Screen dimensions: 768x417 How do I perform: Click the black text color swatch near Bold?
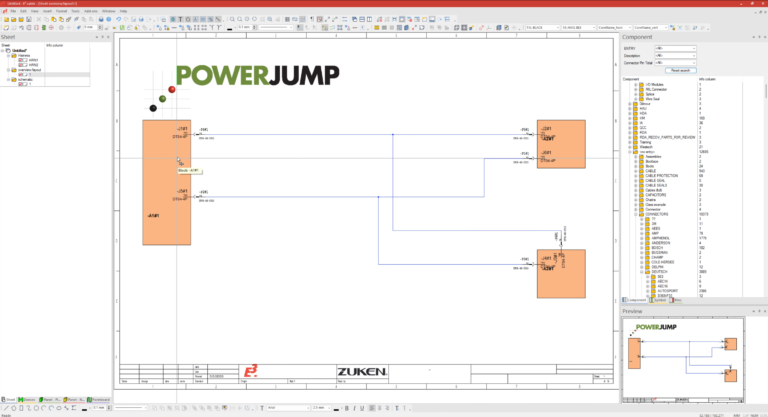point(336,409)
